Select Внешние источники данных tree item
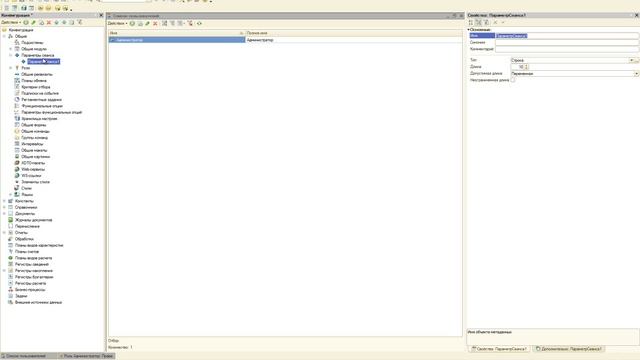 (x=38, y=302)
